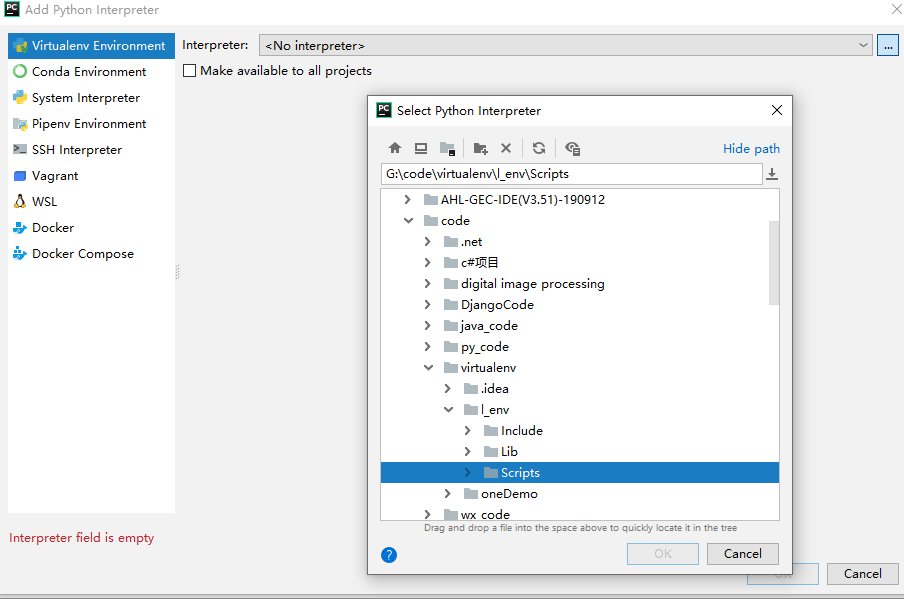
Task: Open the Interpreter dropdown list
Action: 863,45
